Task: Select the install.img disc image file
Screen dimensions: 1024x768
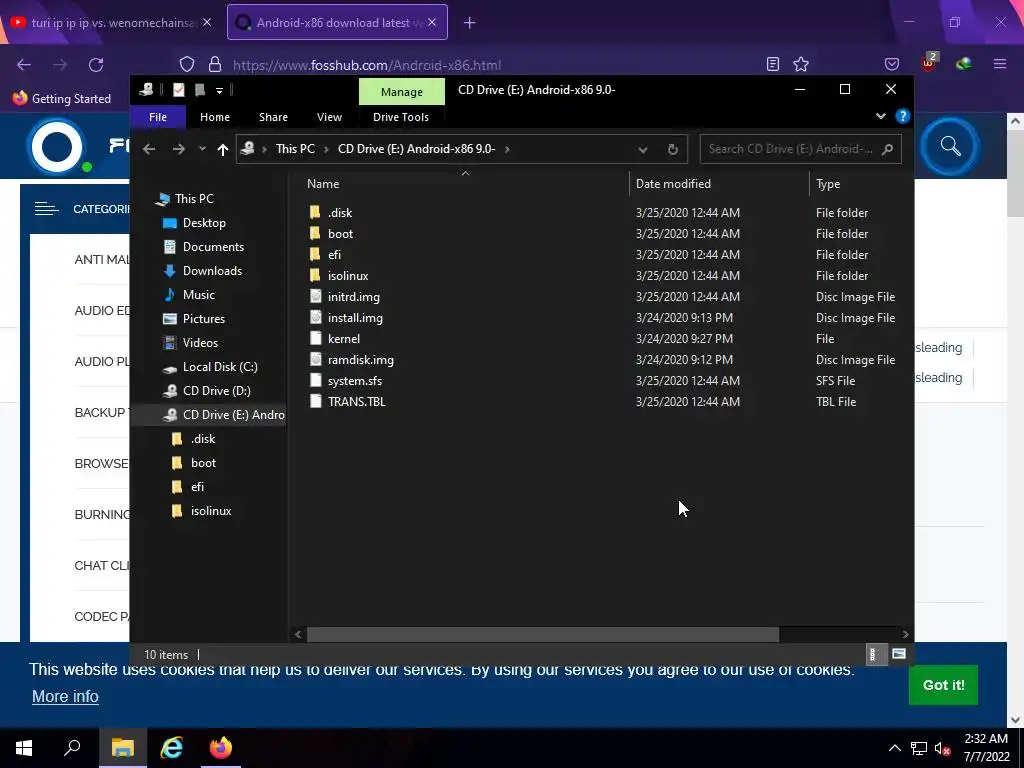Action: point(355,317)
